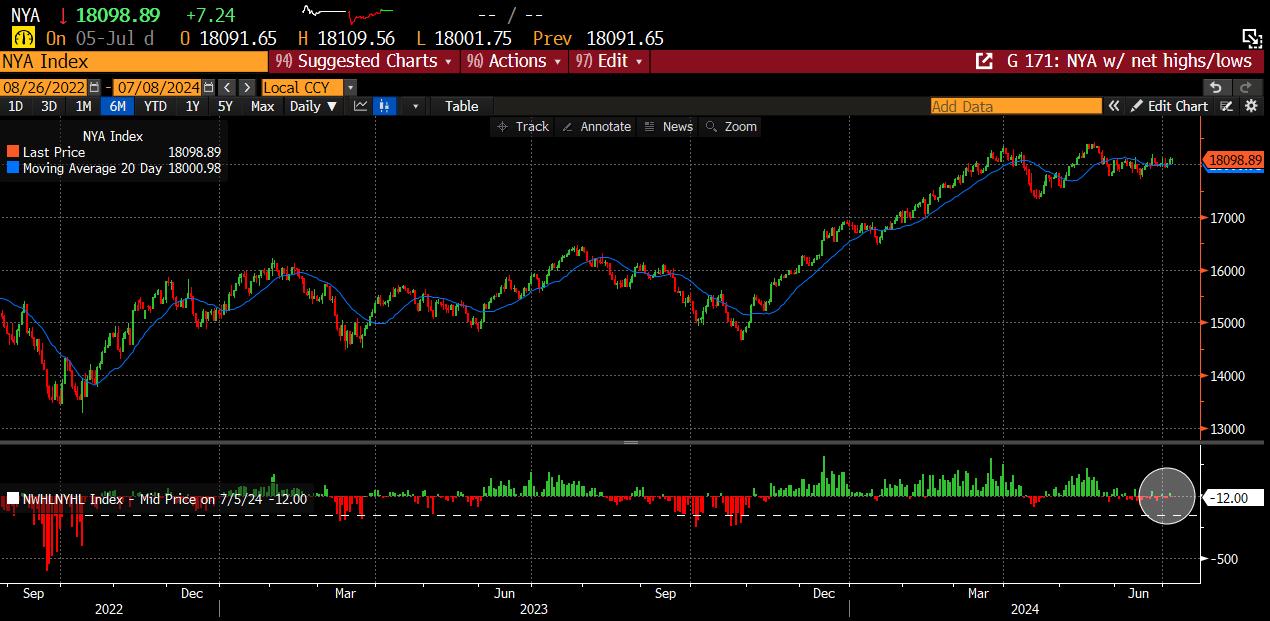Click the -500 axis label in lower panel
1270x621 pixels.
click(1225, 559)
